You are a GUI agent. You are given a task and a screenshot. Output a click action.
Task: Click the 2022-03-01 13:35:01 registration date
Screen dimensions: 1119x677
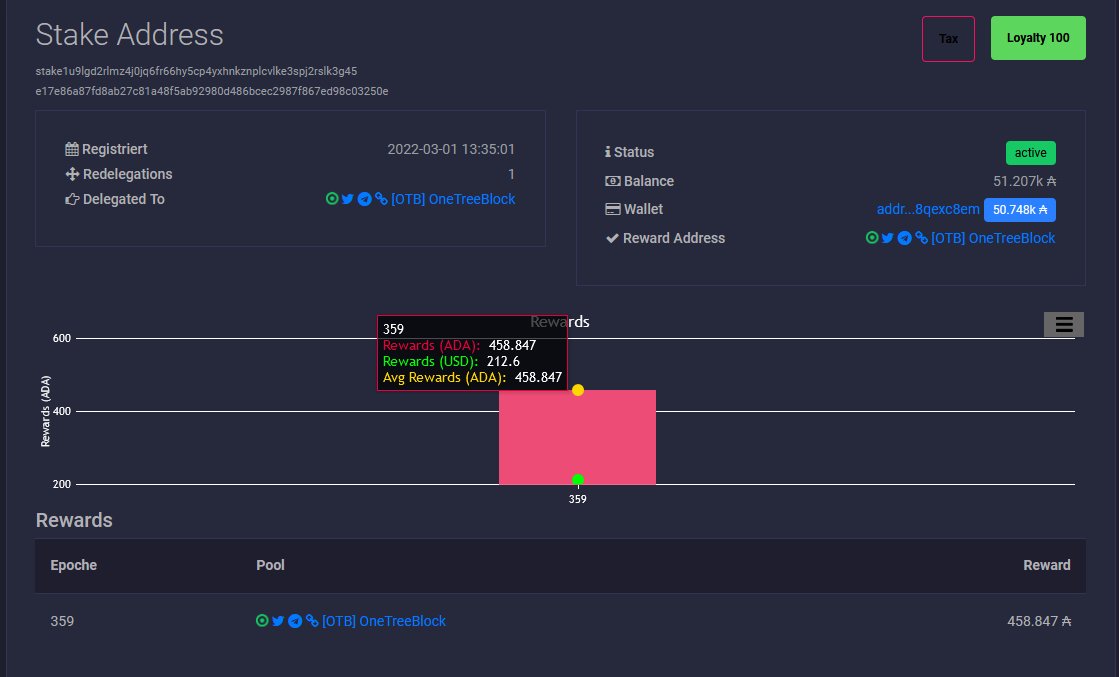[x=451, y=149]
